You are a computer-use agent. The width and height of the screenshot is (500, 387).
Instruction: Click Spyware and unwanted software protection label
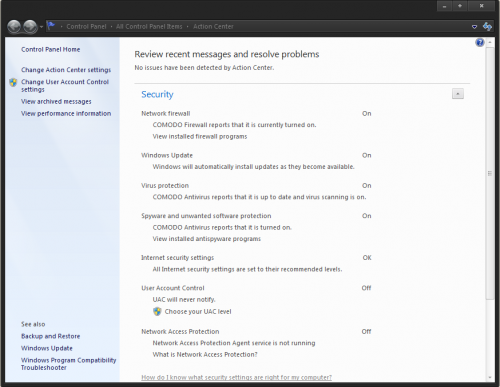[x=206, y=216]
